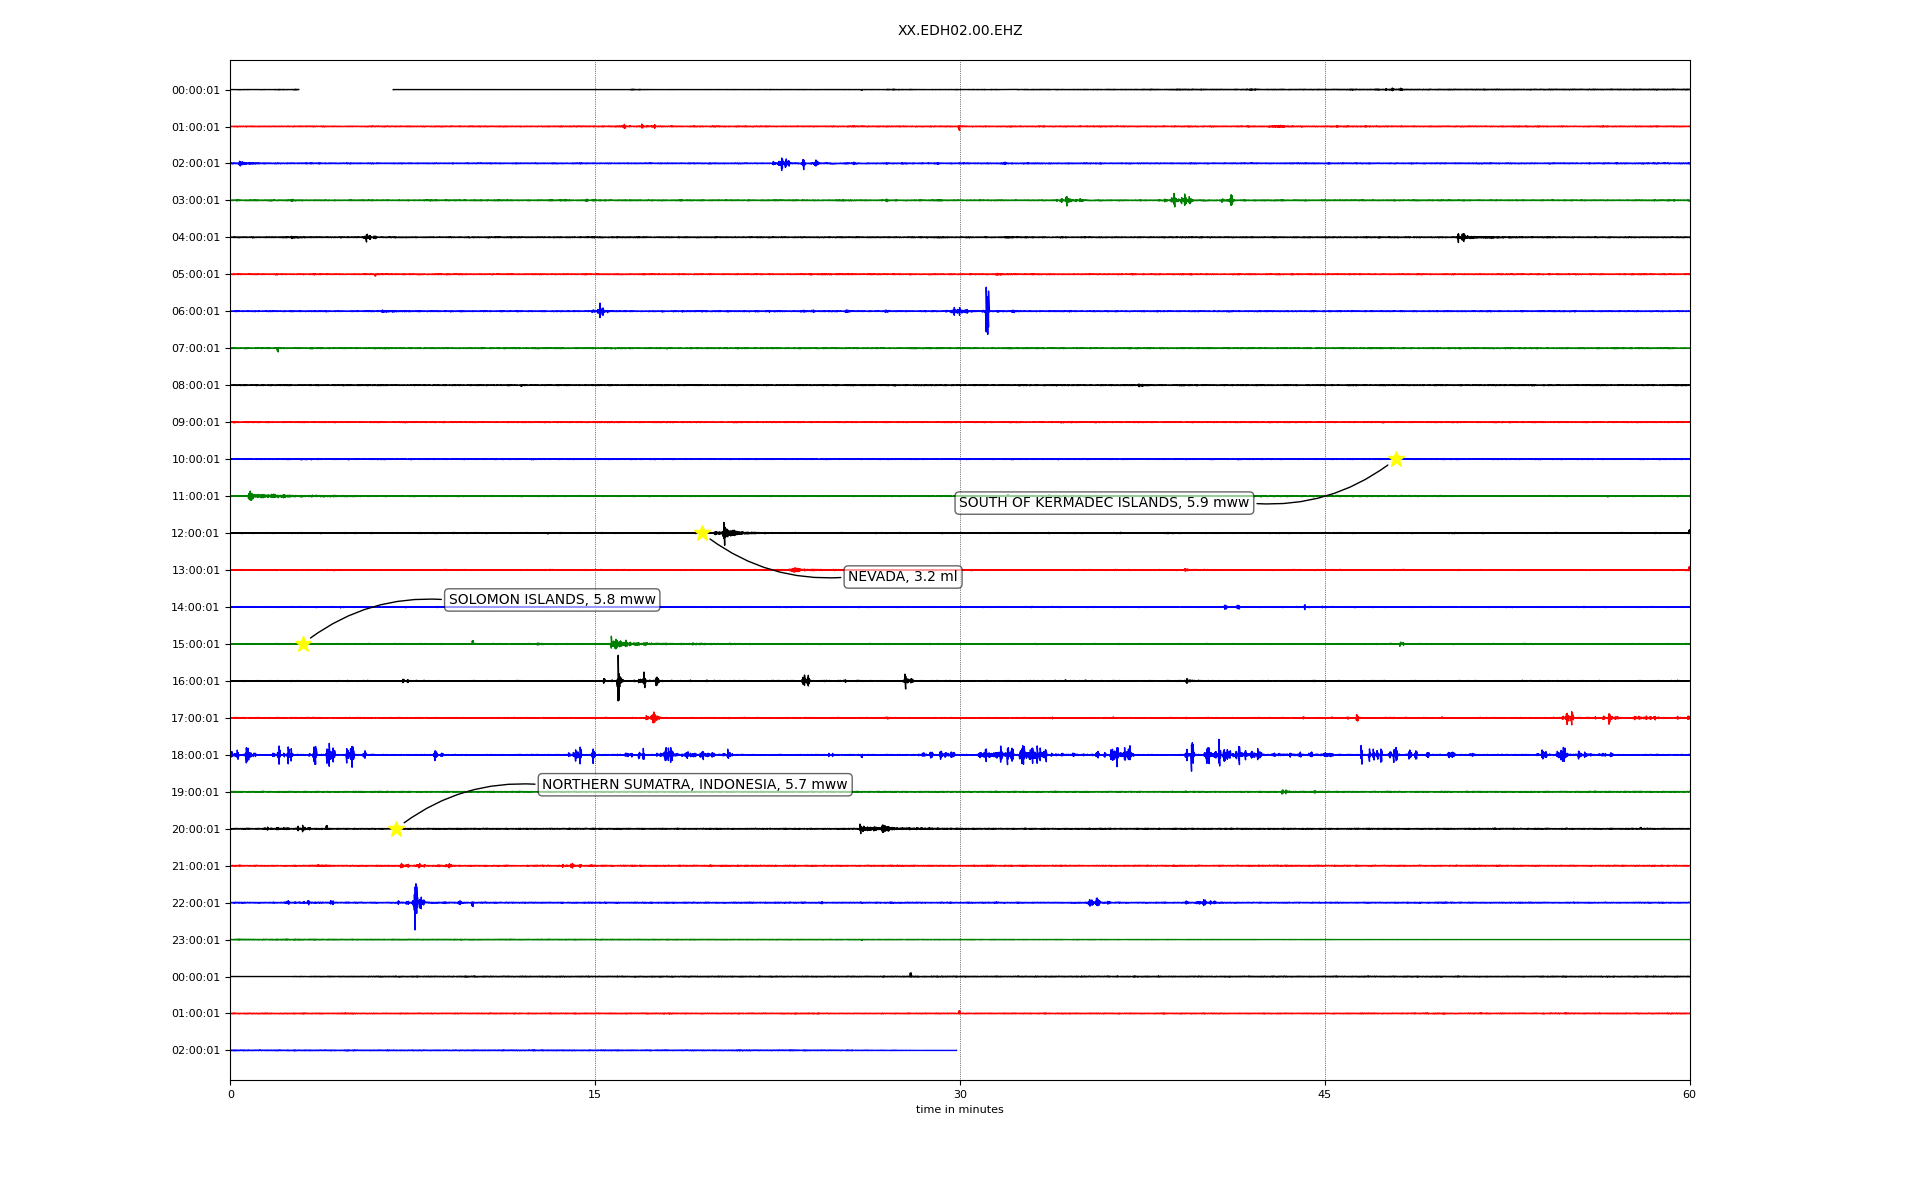Click the SOLOMON ISLANDS, 5.8 mww annotation
The width and height of the screenshot is (1920, 1200).
tap(552, 600)
